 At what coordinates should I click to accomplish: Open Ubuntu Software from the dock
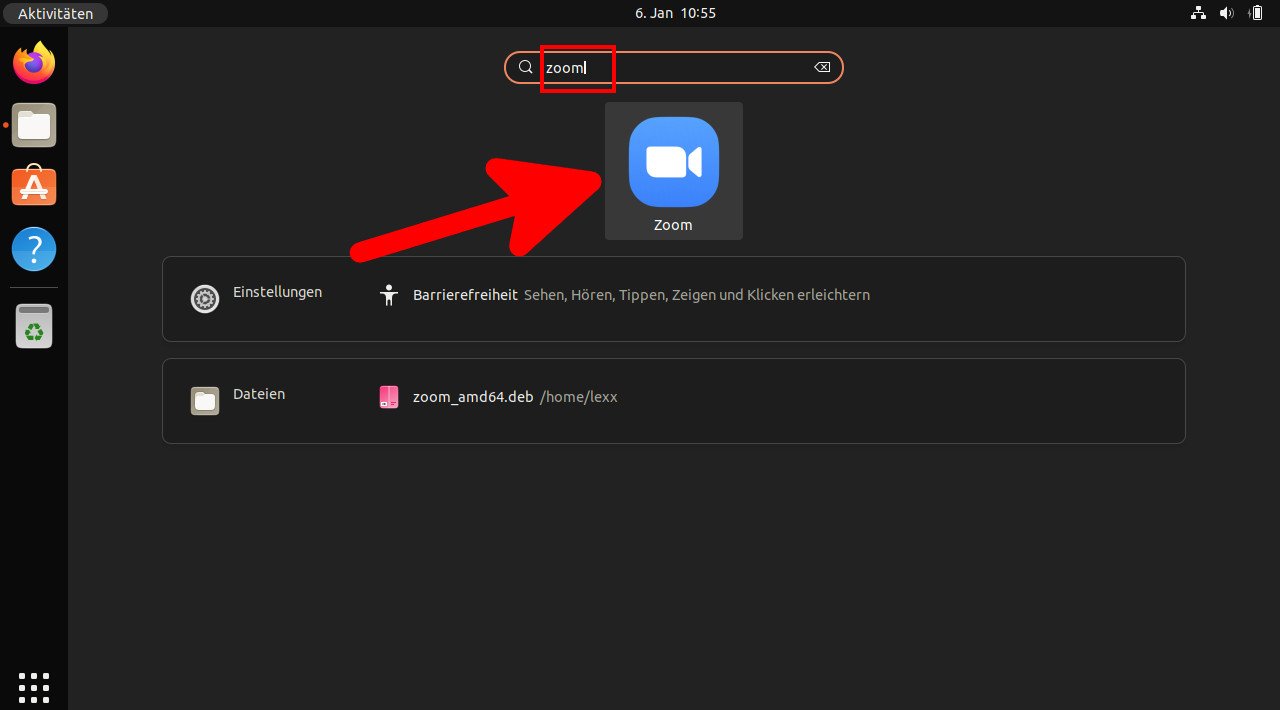point(34,186)
